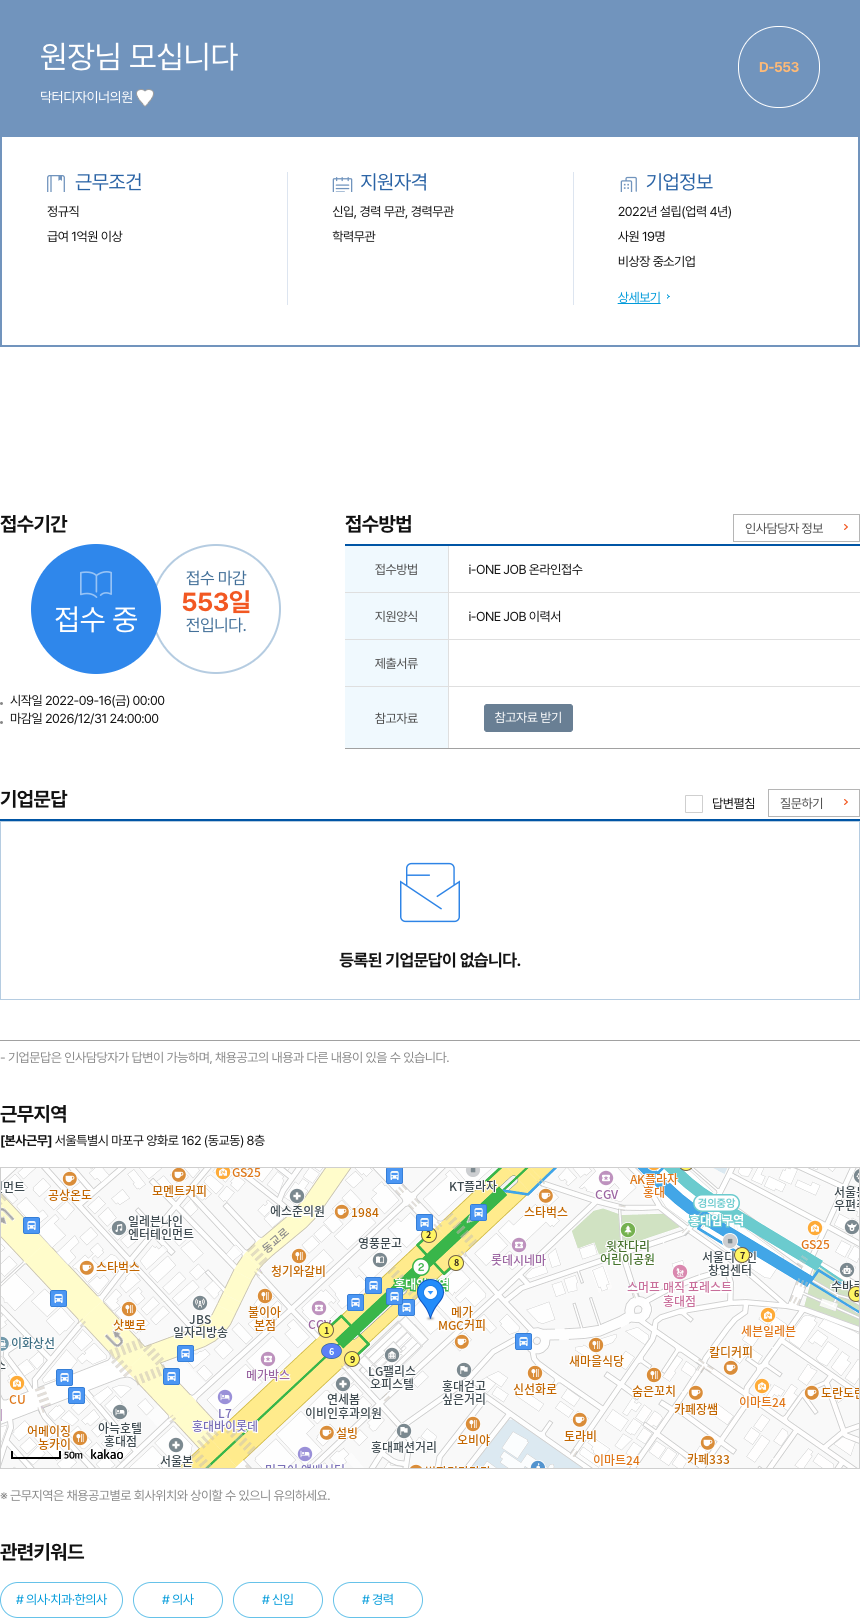Click the 불이아 본점 restaurant marker

pyautogui.click(x=265, y=1296)
